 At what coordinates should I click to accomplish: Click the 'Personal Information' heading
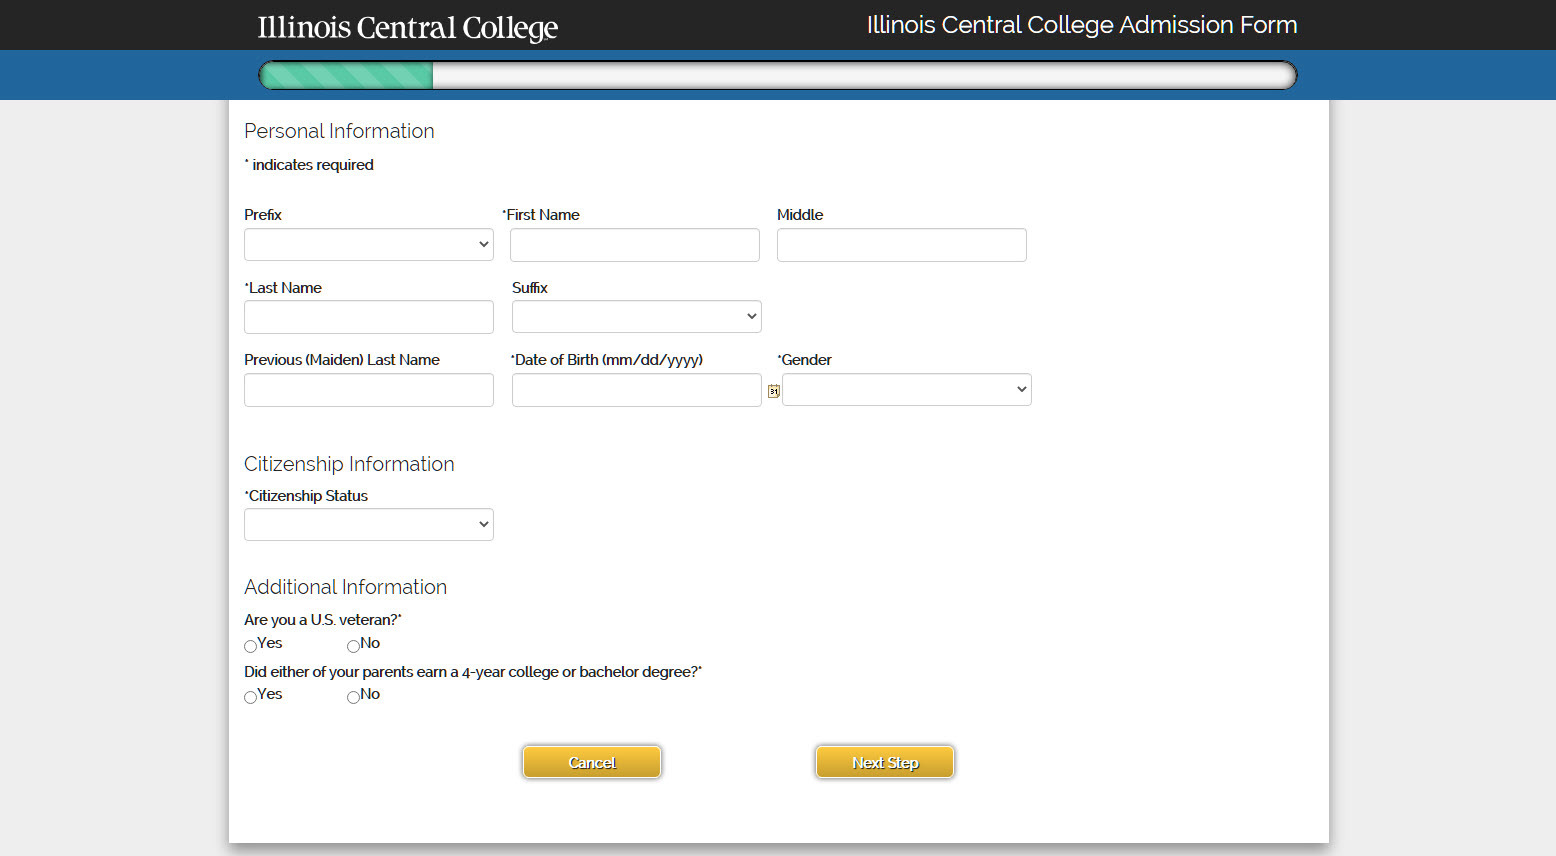click(339, 131)
